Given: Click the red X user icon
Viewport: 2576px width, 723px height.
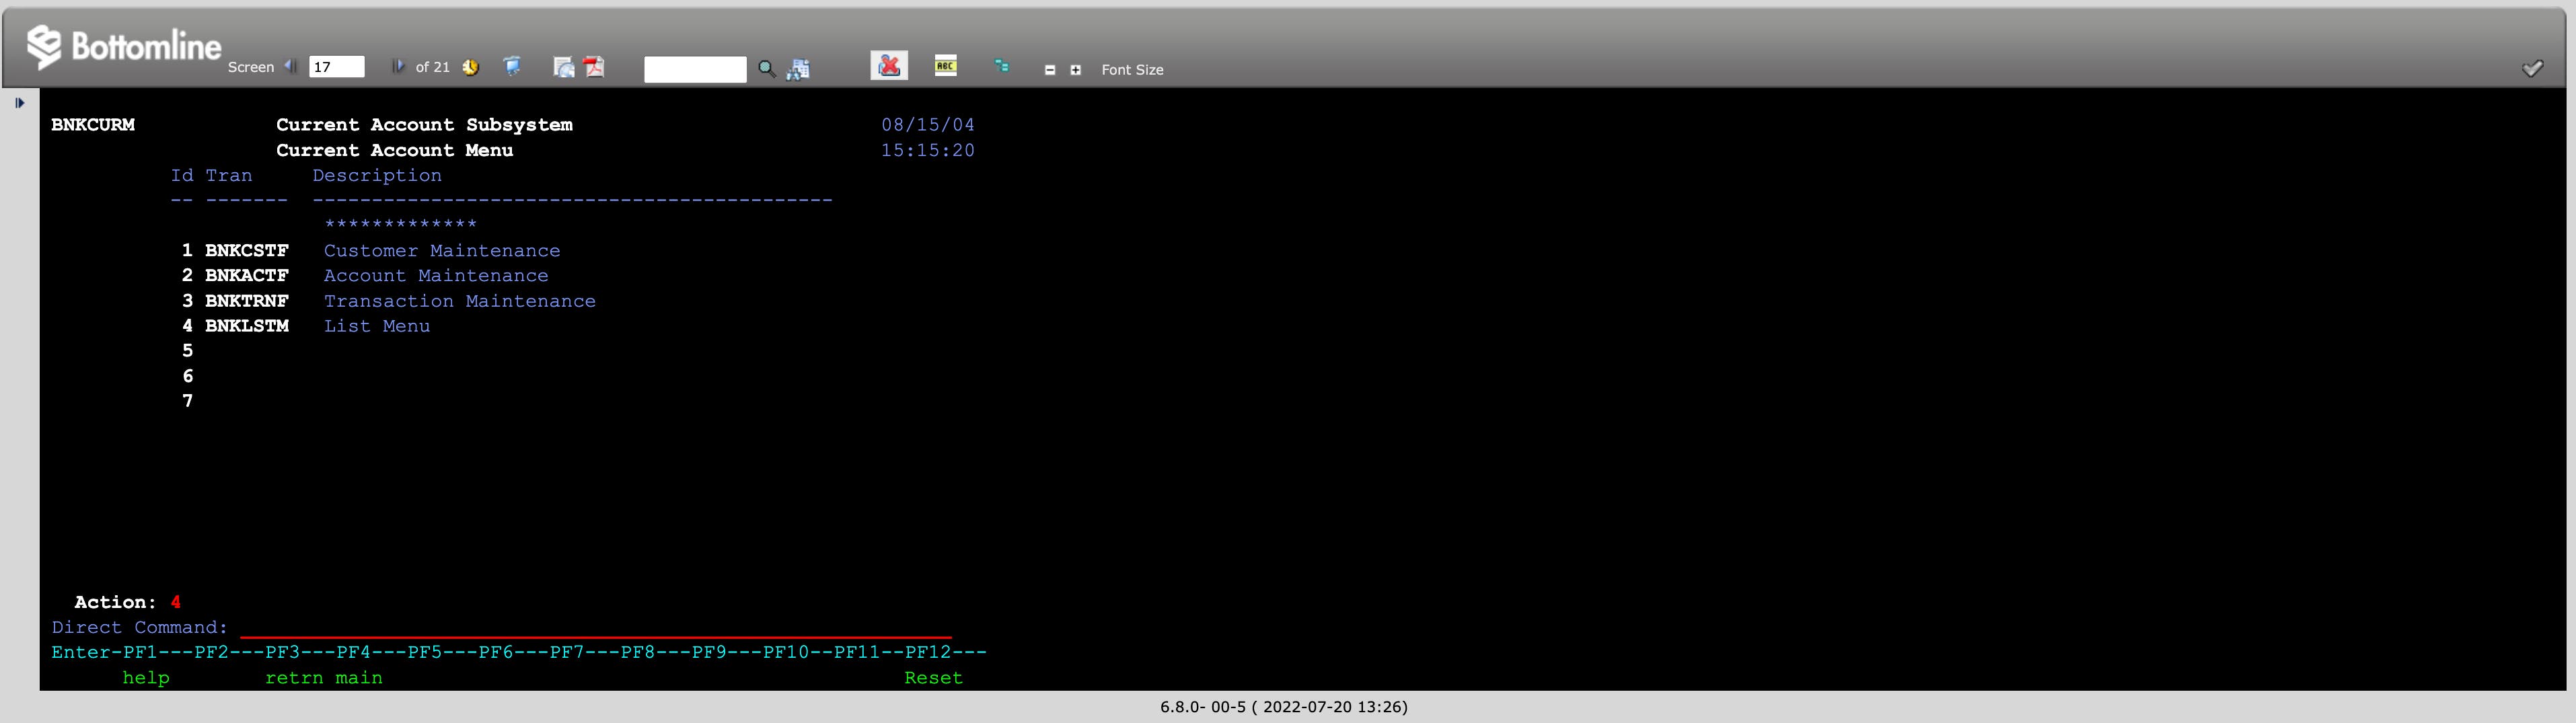Looking at the screenshot, I should [888, 65].
